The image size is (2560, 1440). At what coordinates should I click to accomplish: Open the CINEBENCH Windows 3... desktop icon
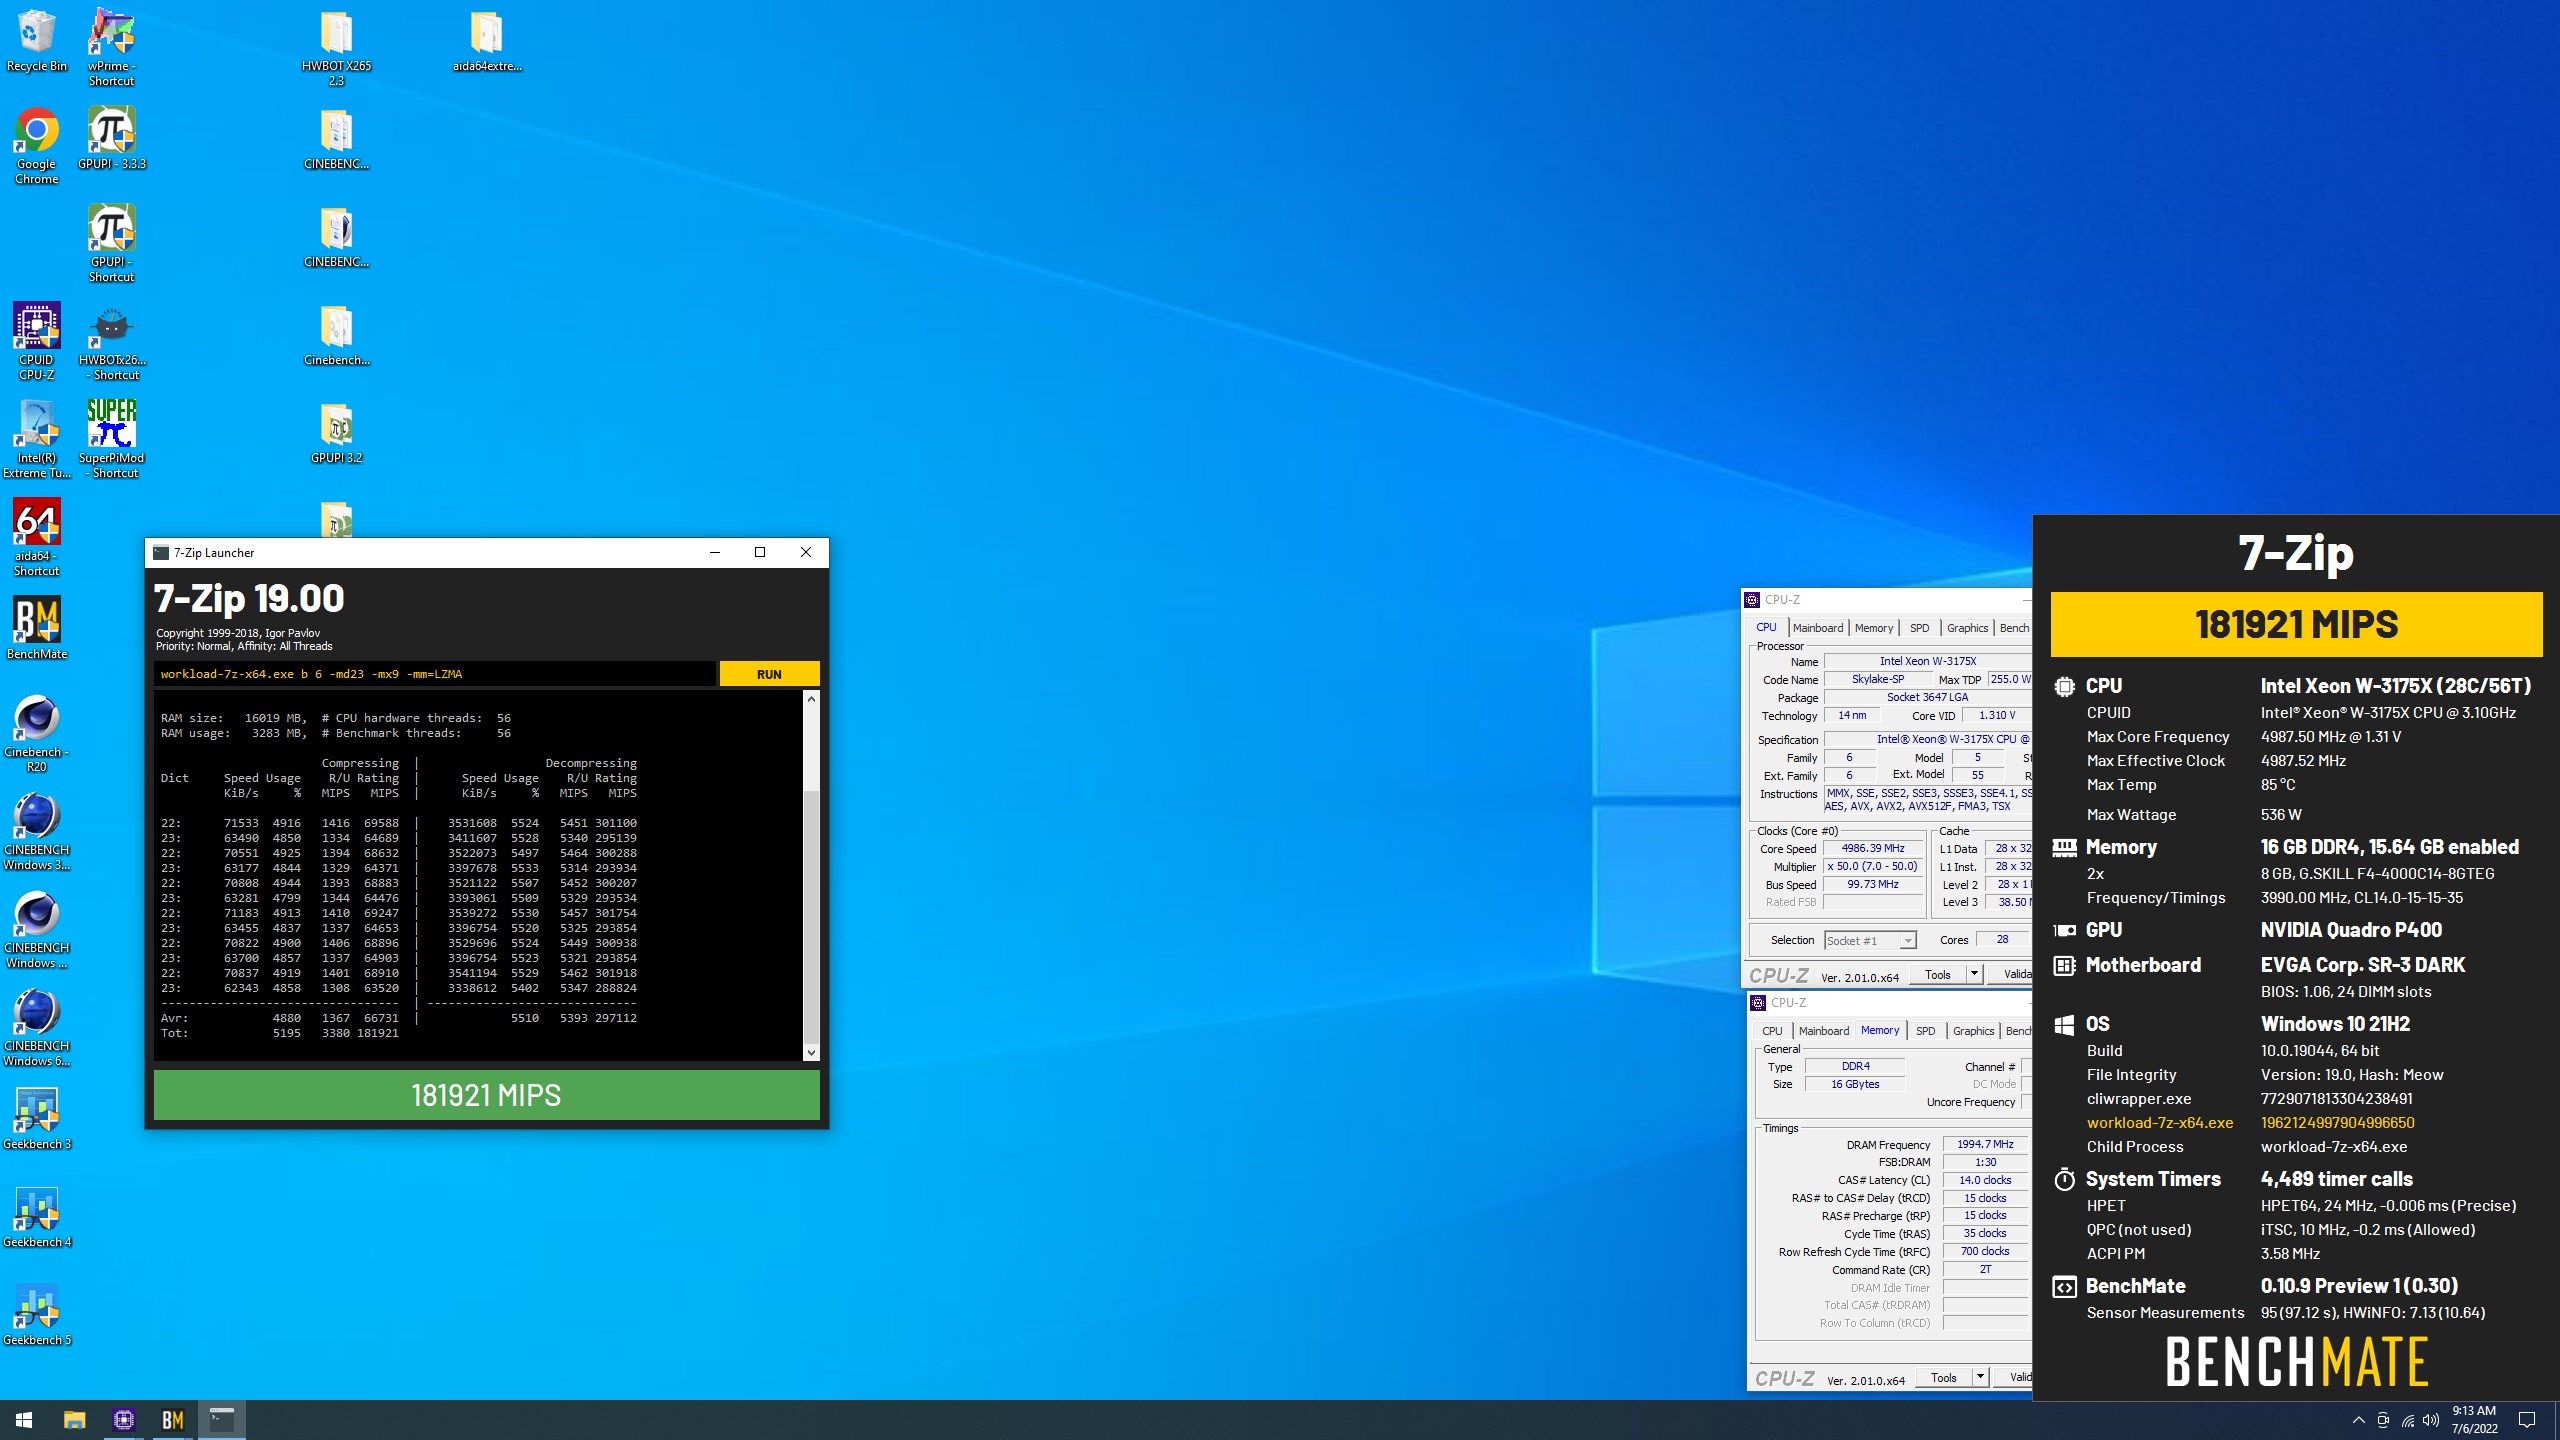[37, 832]
